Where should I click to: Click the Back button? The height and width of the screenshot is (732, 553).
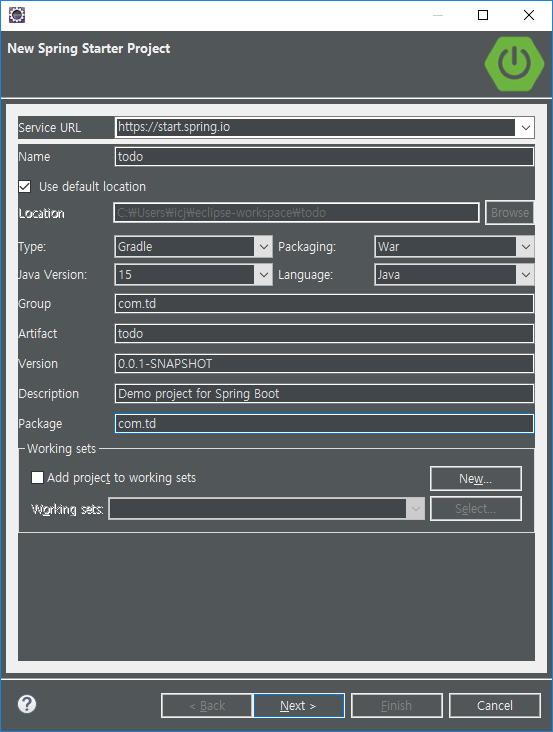click(207, 705)
